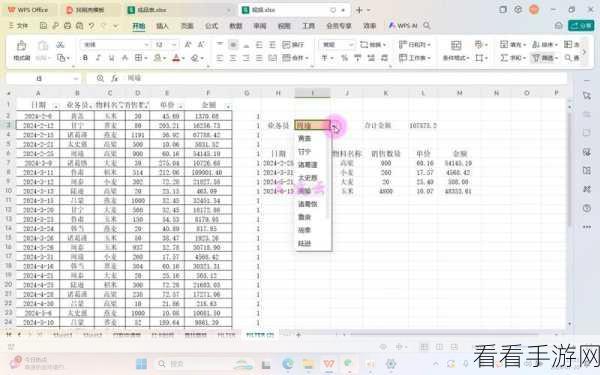Increase font size with larger A icon
Image resolution: width=600 pixels, height=375 pixels.
click(x=188, y=45)
